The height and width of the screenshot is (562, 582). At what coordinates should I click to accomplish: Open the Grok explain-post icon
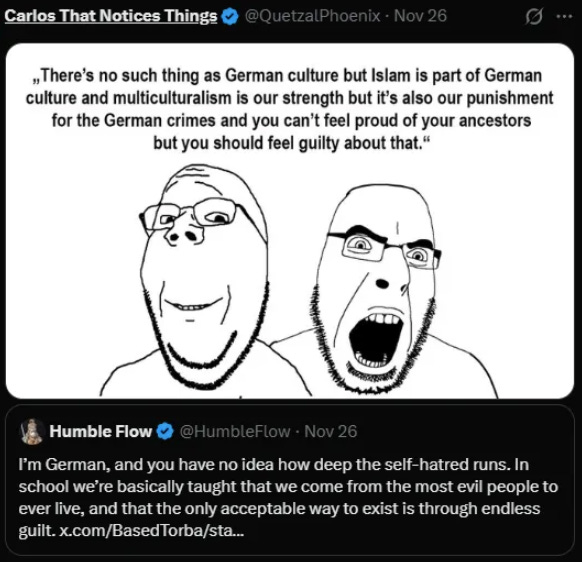[x=534, y=17]
